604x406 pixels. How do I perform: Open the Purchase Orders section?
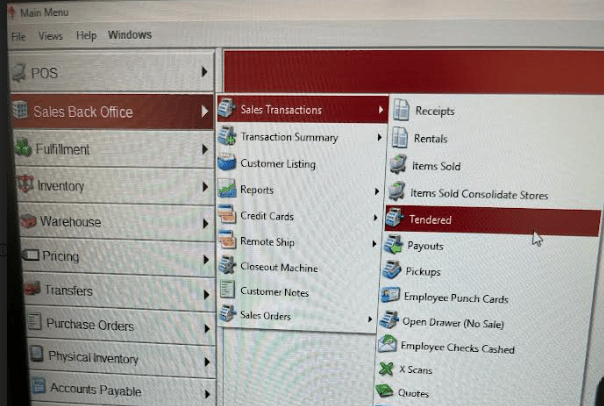(x=120, y=325)
